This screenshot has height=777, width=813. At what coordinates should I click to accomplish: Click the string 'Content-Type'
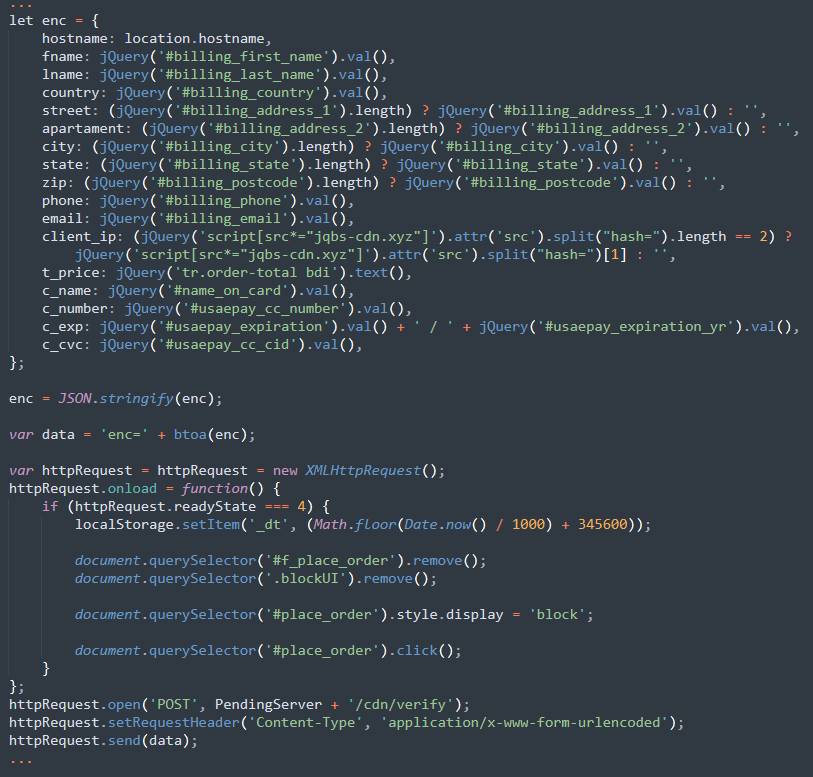tap(305, 723)
